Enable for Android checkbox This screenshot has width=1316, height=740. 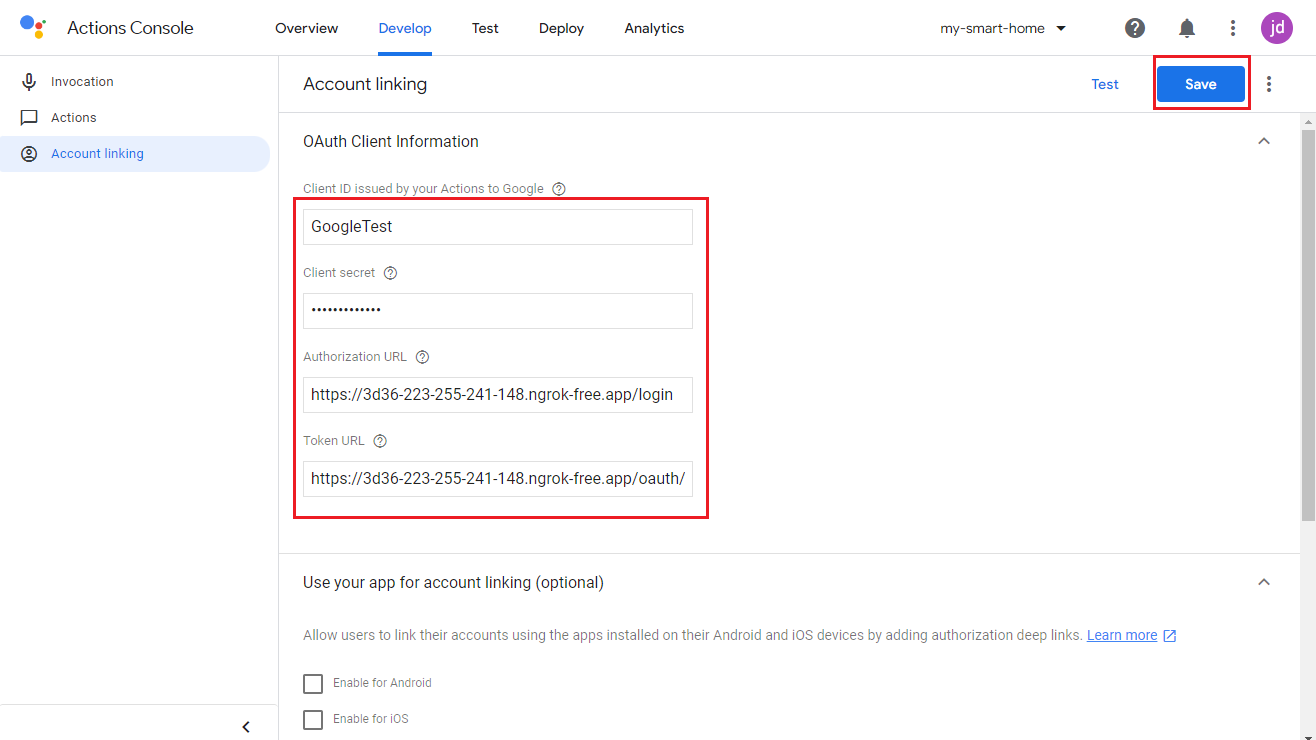tap(313, 683)
